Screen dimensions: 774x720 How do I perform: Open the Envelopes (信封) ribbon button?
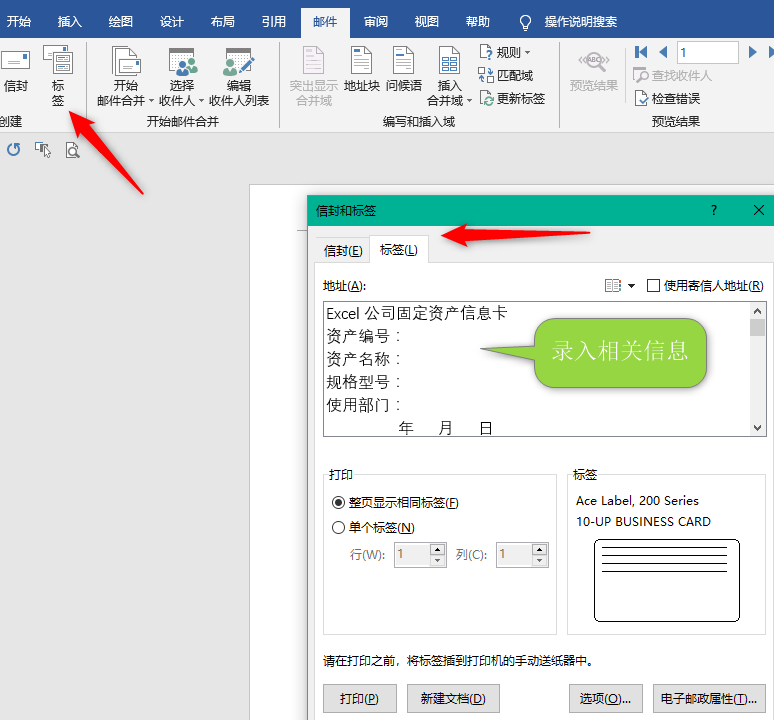point(15,71)
